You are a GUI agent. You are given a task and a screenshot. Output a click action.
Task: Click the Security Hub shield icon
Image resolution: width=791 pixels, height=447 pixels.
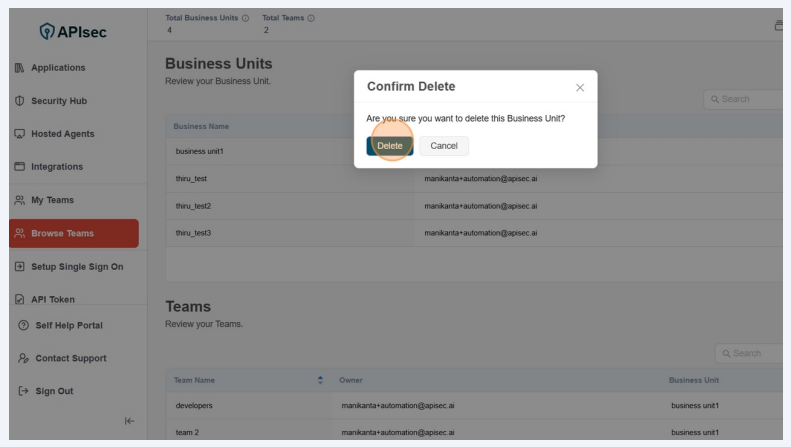tap(20, 101)
